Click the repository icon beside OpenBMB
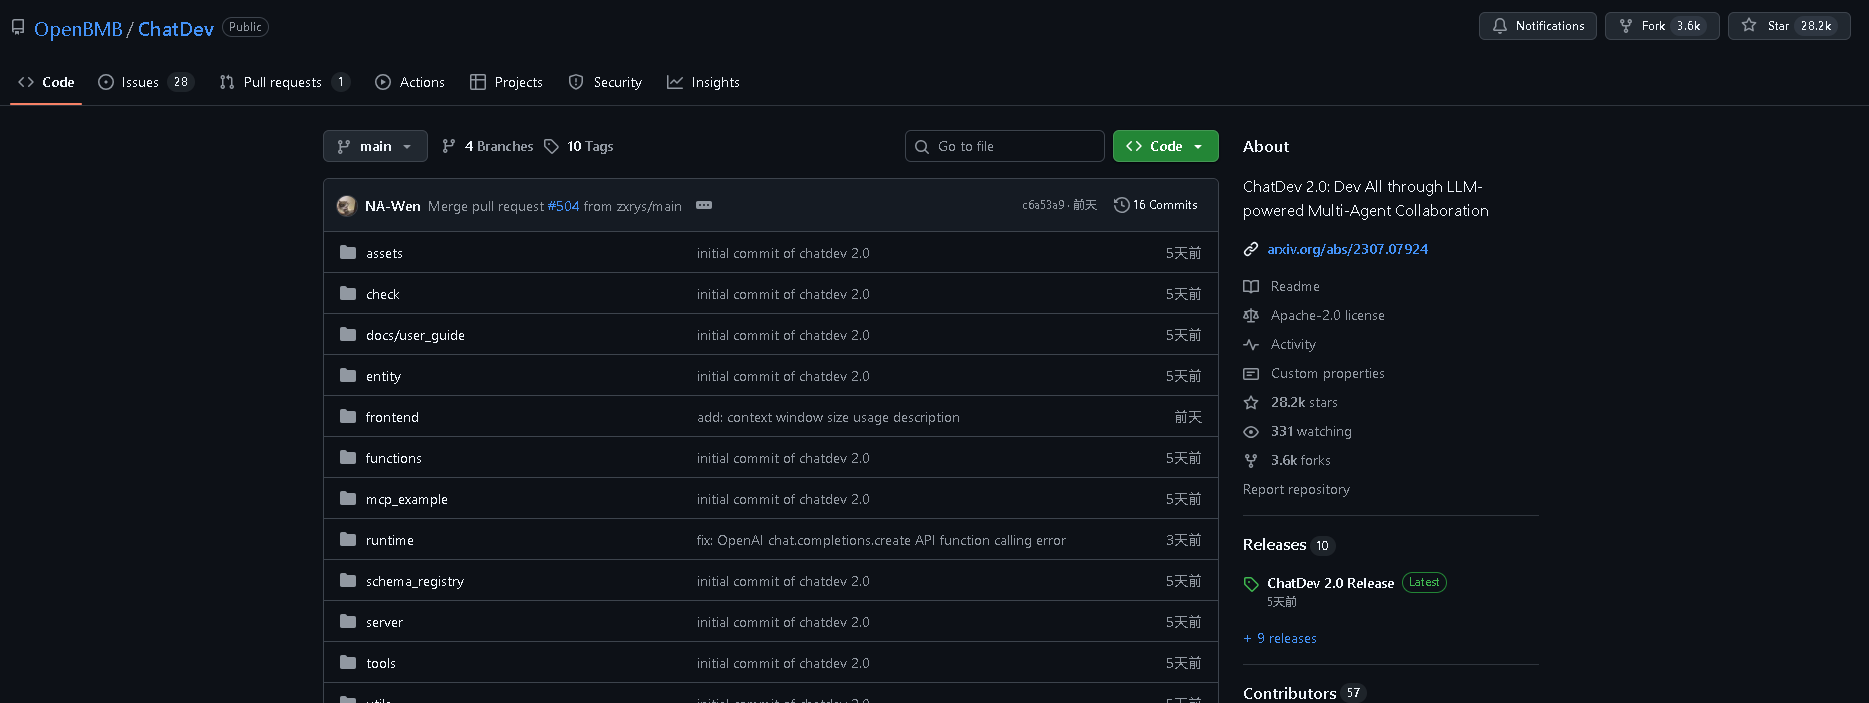This screenshot has height=703, width=1869. 18,27
